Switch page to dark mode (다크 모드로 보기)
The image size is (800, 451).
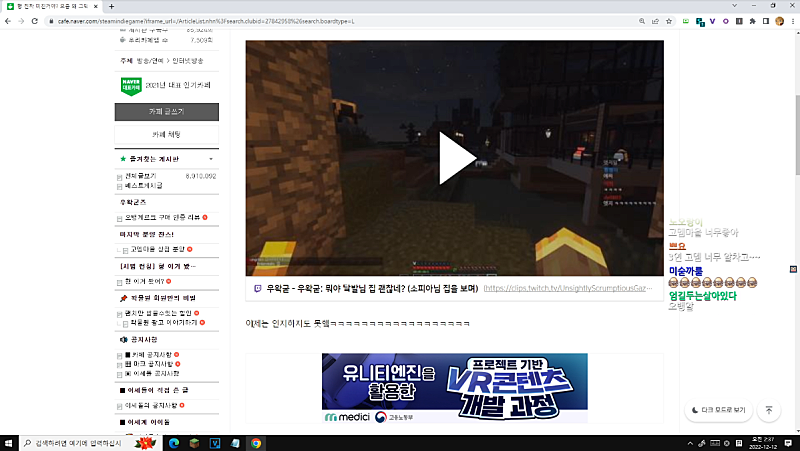coord(718,410)
